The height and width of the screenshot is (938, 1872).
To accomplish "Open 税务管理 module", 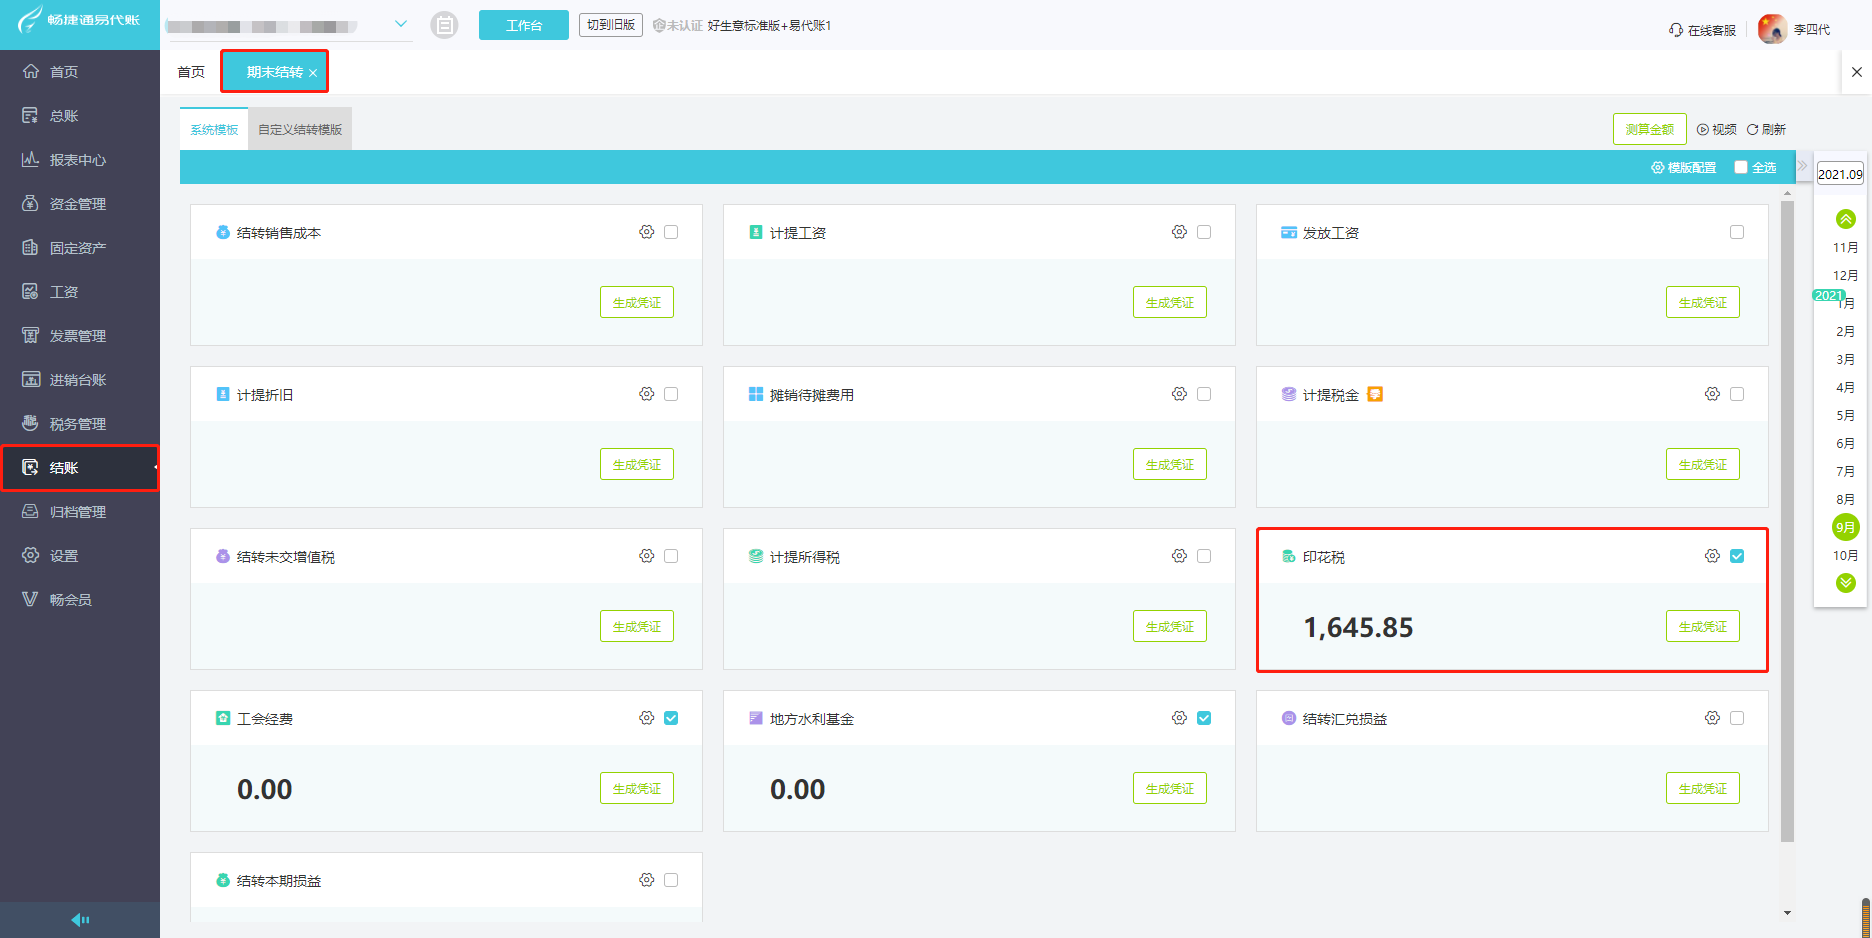I will (x=79, y=424).
